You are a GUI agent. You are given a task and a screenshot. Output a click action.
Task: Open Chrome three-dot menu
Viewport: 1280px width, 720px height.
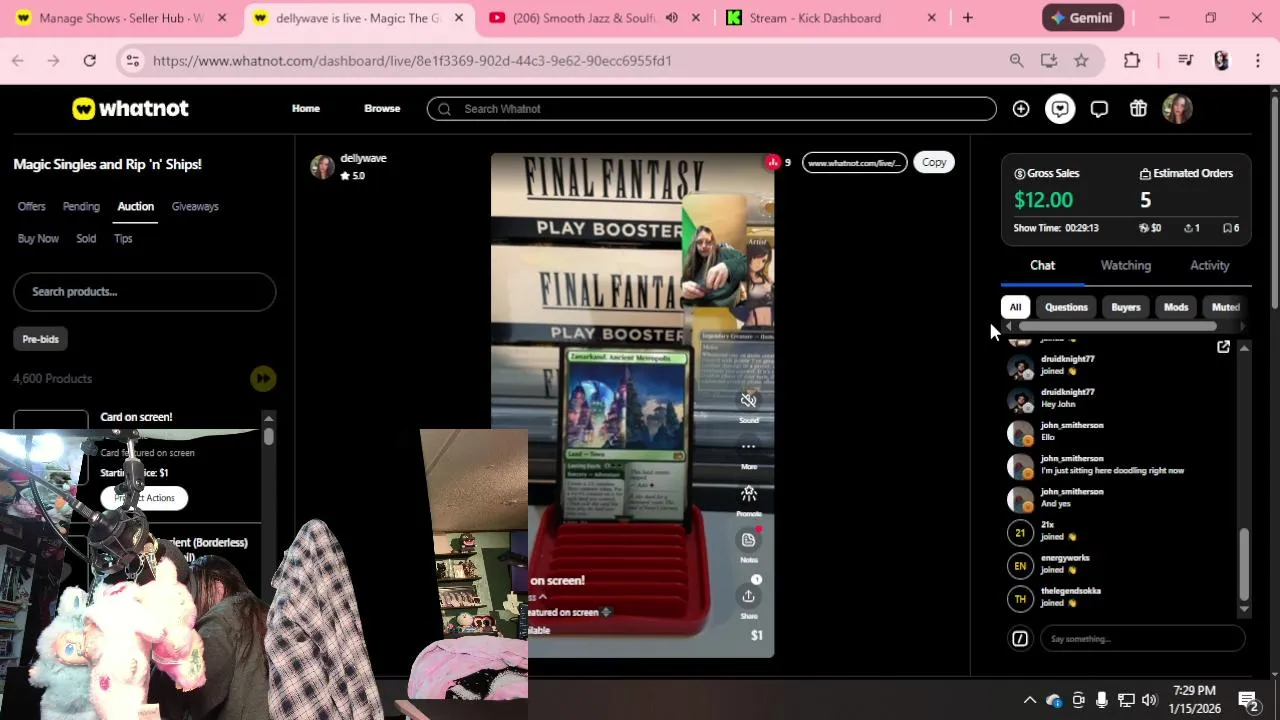1258,61
